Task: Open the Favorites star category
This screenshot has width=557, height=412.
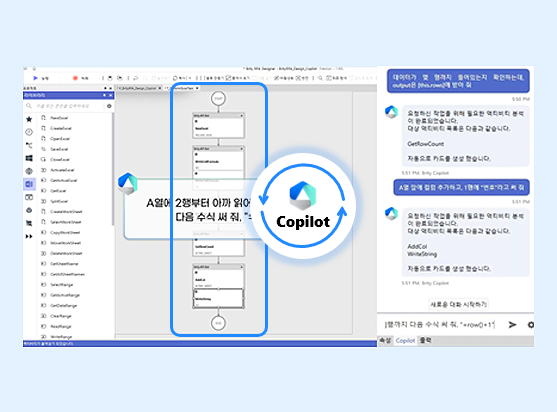Action: click(29, 119)
